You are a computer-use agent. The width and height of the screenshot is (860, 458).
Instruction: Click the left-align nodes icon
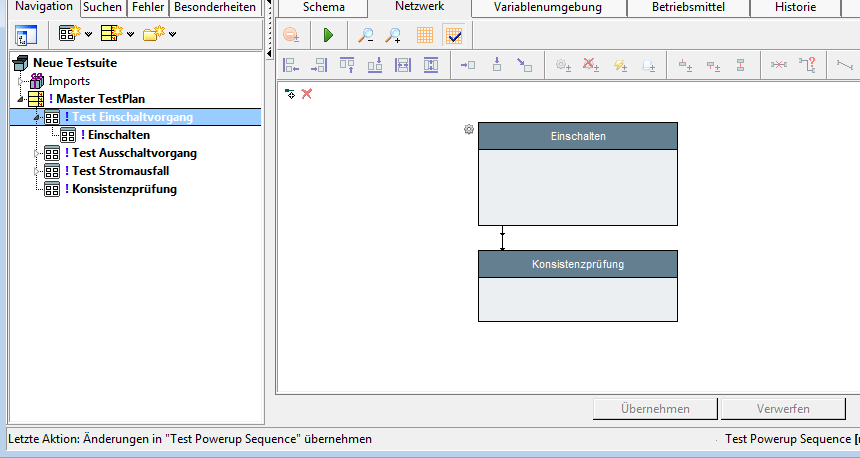(x=291, y=66)
